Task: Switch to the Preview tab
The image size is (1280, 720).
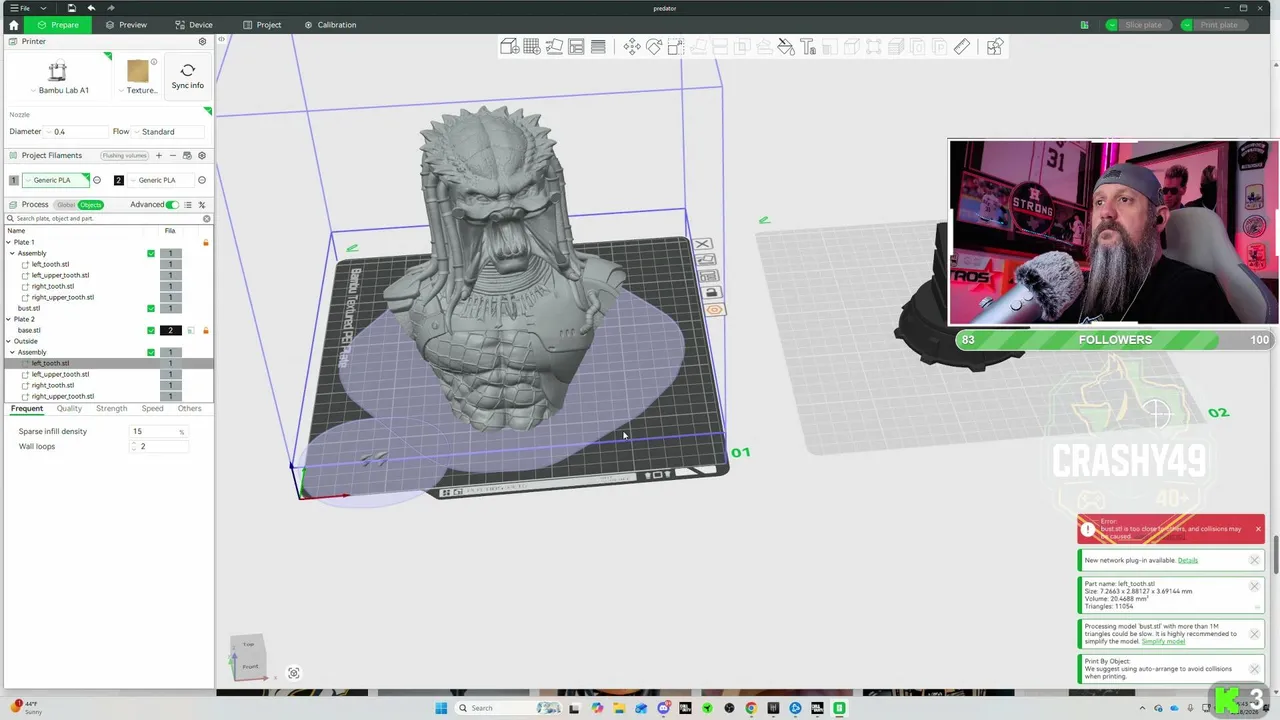Action: (126, 25)
